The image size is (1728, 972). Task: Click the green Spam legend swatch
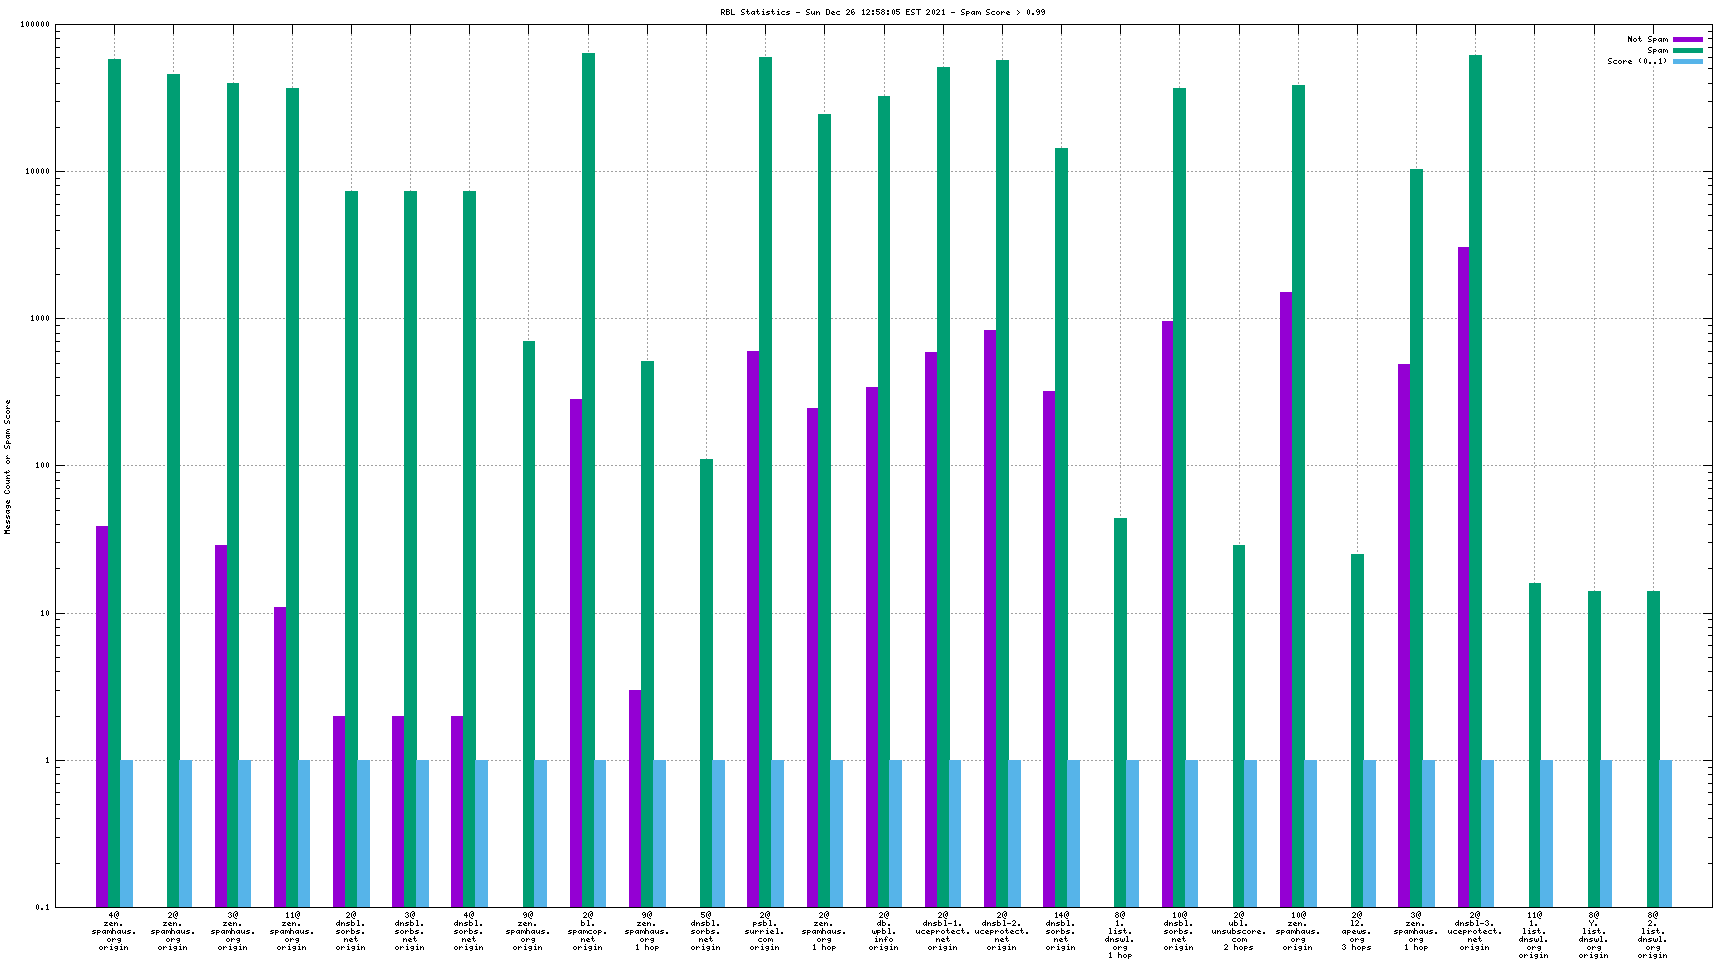click(1687, 50)
